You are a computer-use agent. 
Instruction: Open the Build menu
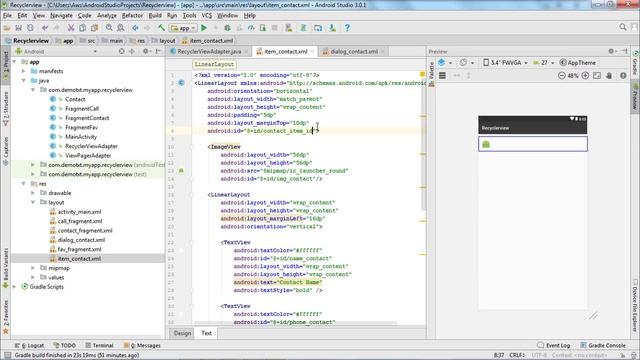pyautogui.click(x=155, y=16)
